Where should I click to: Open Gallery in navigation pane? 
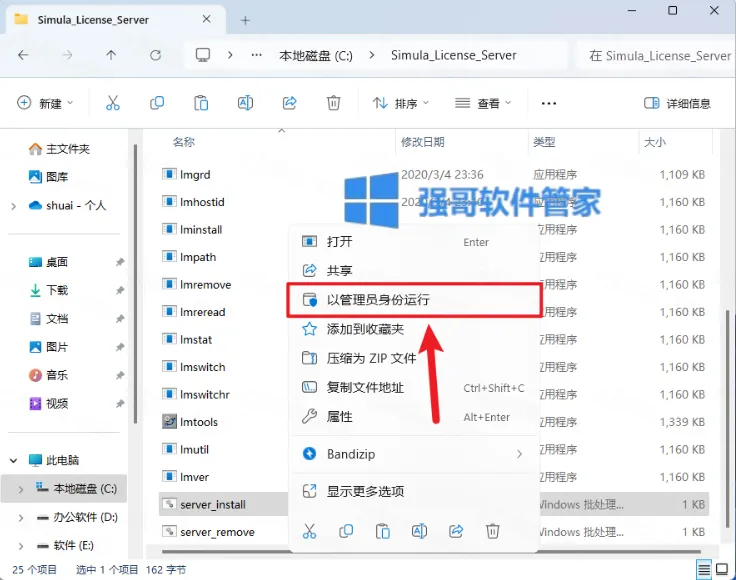click(49, 177)
